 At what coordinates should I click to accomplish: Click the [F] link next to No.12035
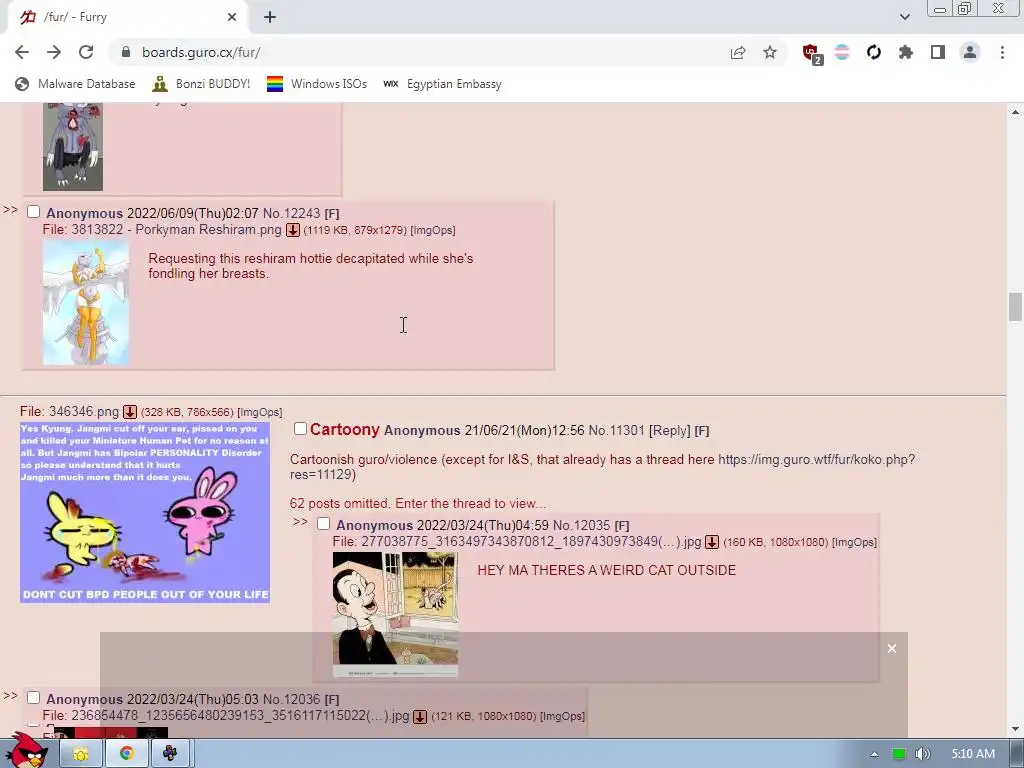pyautogui.click(x=622, y=526)
